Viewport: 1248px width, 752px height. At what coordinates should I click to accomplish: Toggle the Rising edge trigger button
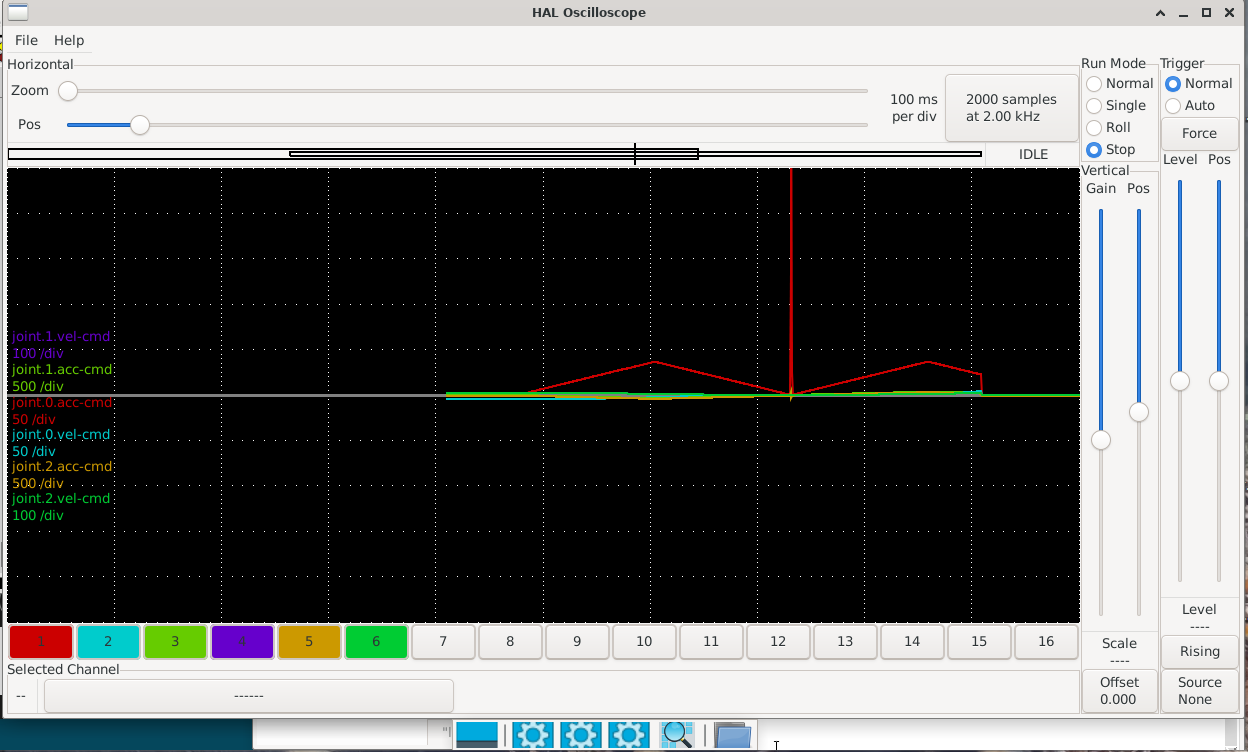pyautogui.click(x=1199, y=651)
